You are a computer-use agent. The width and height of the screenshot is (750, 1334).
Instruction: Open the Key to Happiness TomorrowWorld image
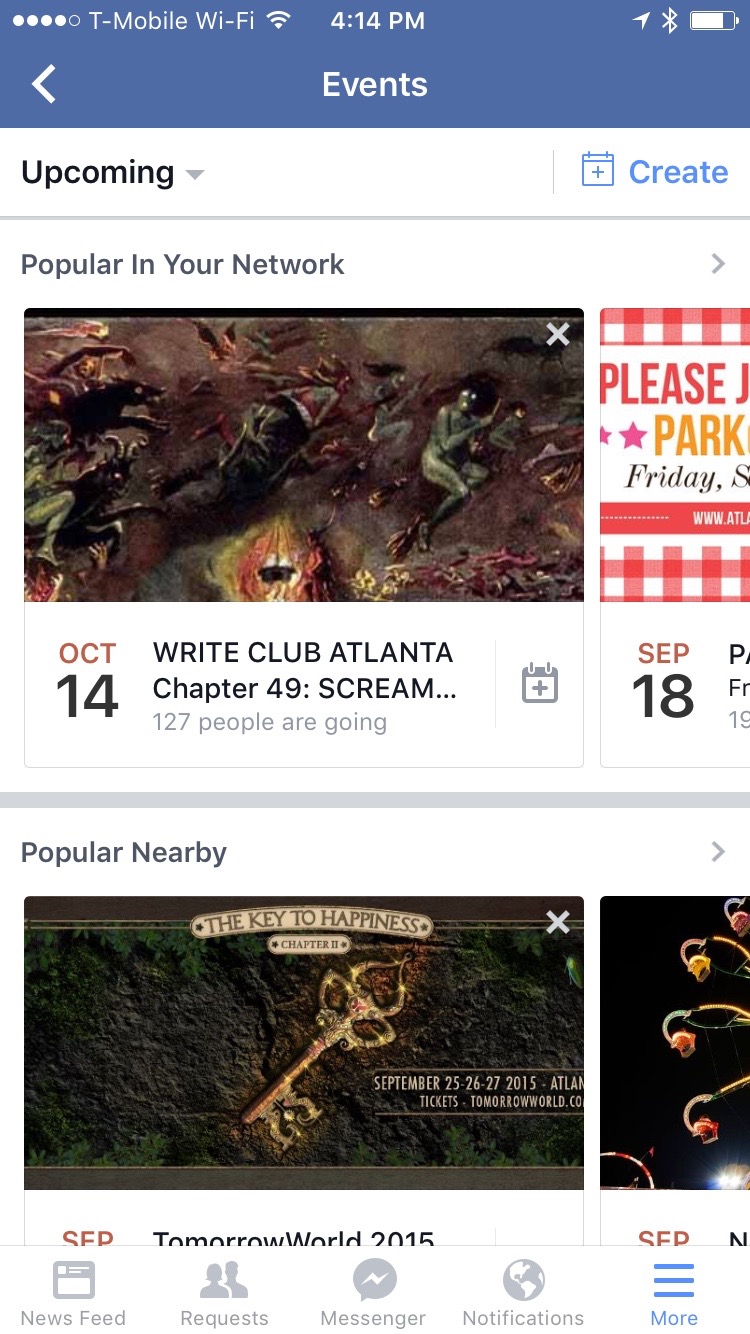tap(304, 1042)
